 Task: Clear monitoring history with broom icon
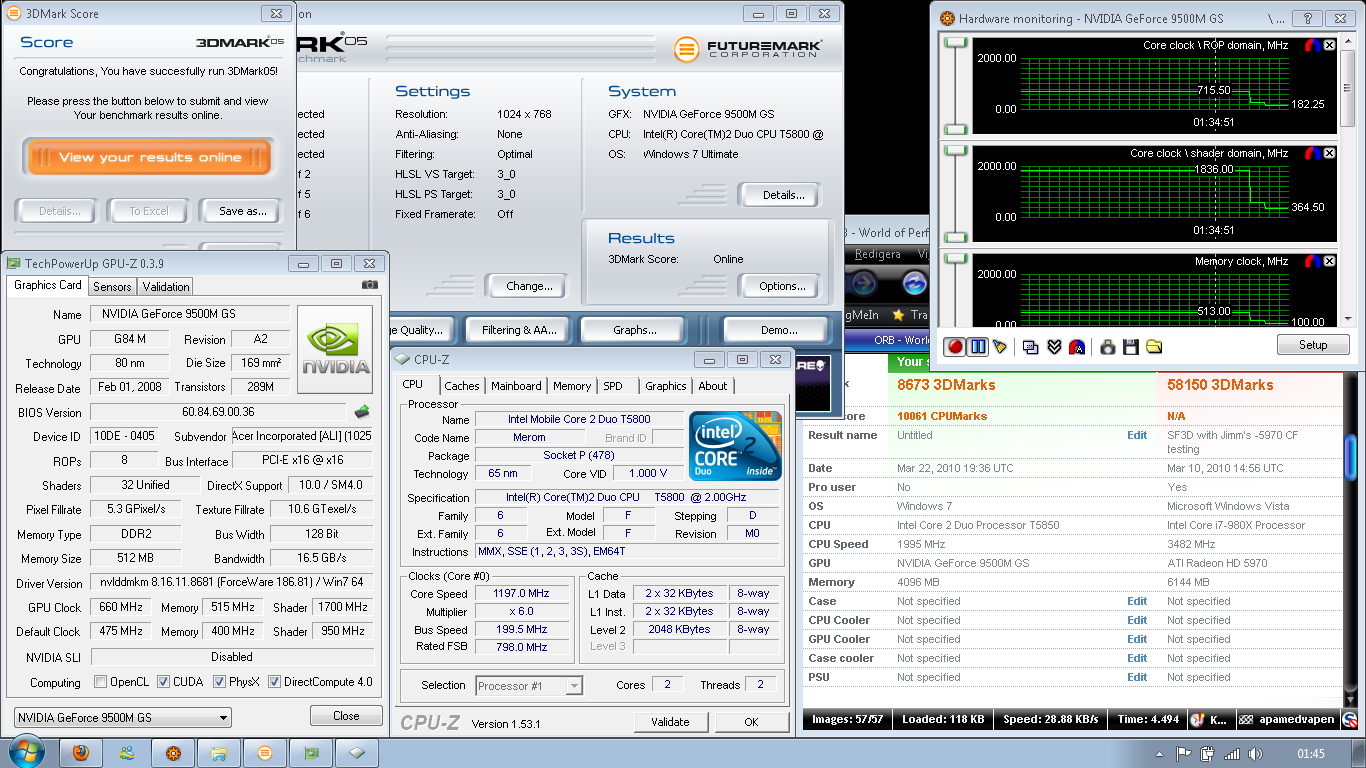(999, 346)
